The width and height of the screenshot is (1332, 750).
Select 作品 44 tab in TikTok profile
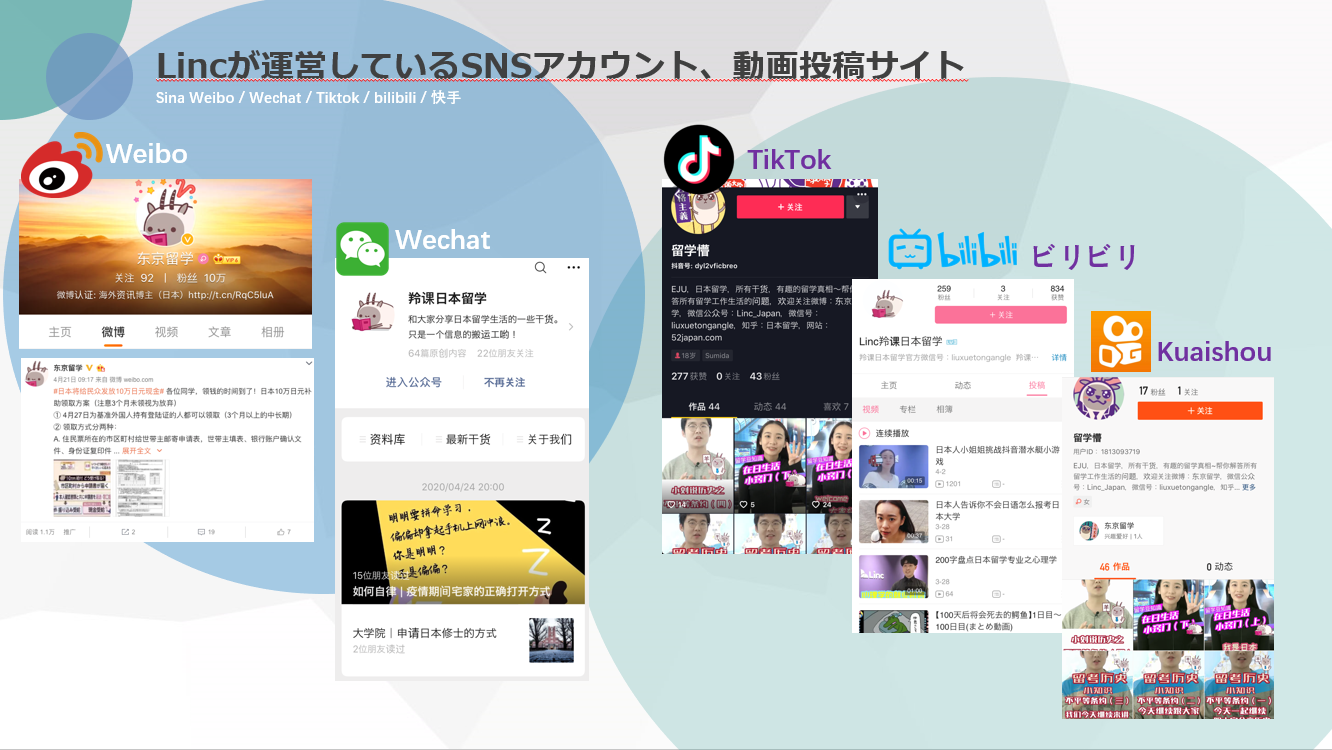point(704,407)
